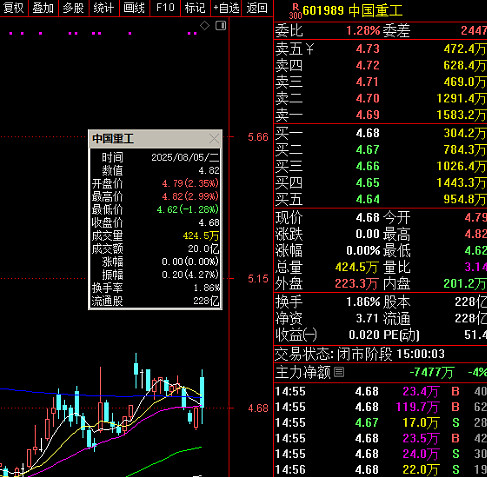Click popup 振幅 value 0.20(4.27%)

pyautogui.click(x=190, y=275)
